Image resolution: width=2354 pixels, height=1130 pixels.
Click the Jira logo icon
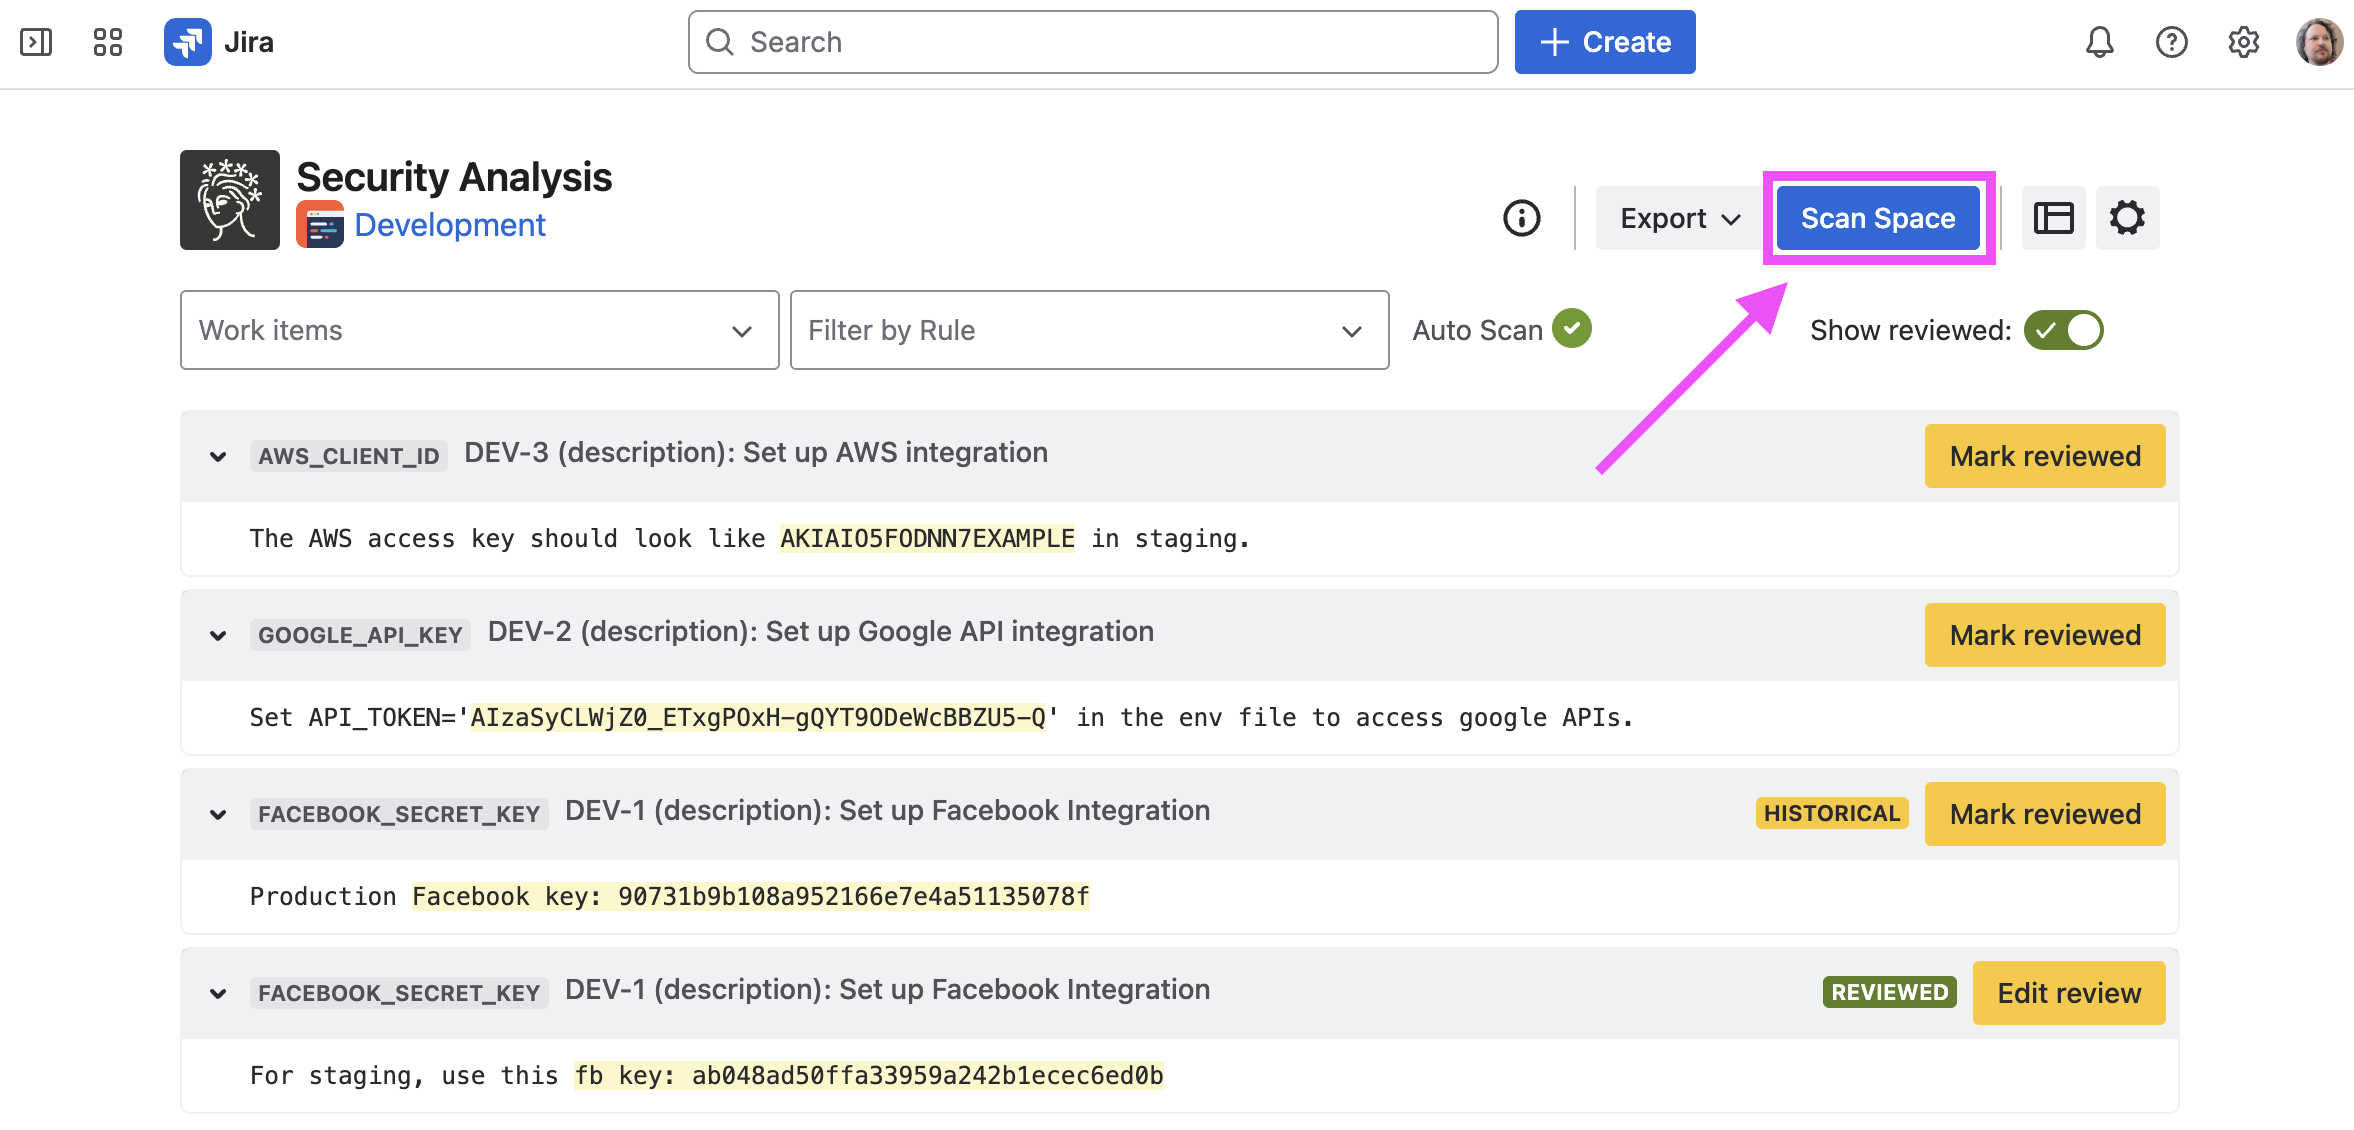coord(188,42)
